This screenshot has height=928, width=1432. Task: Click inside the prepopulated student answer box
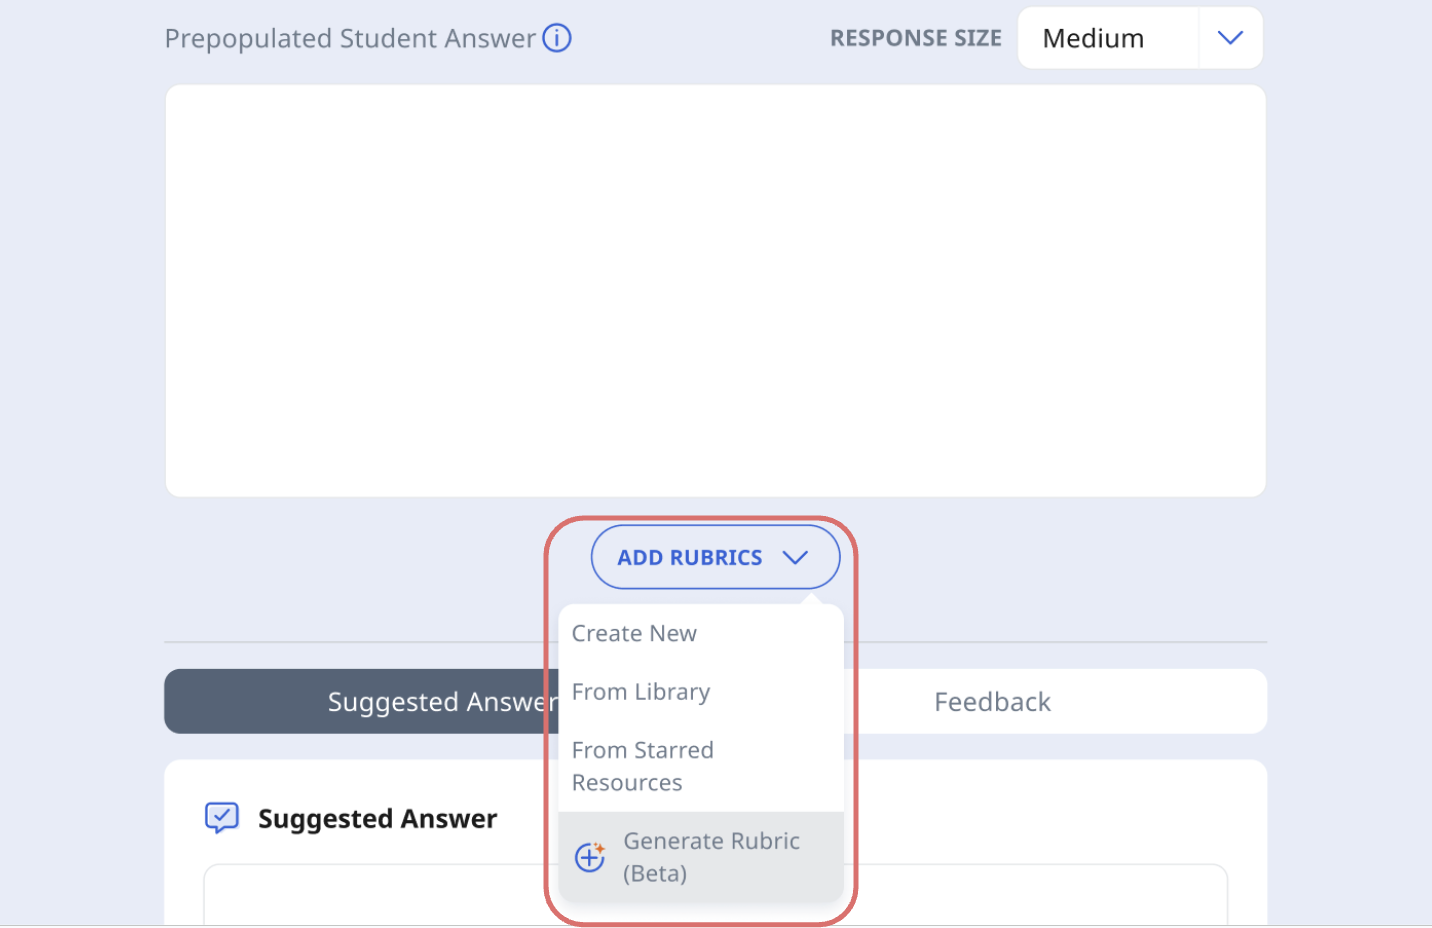[x=715, y=290]
